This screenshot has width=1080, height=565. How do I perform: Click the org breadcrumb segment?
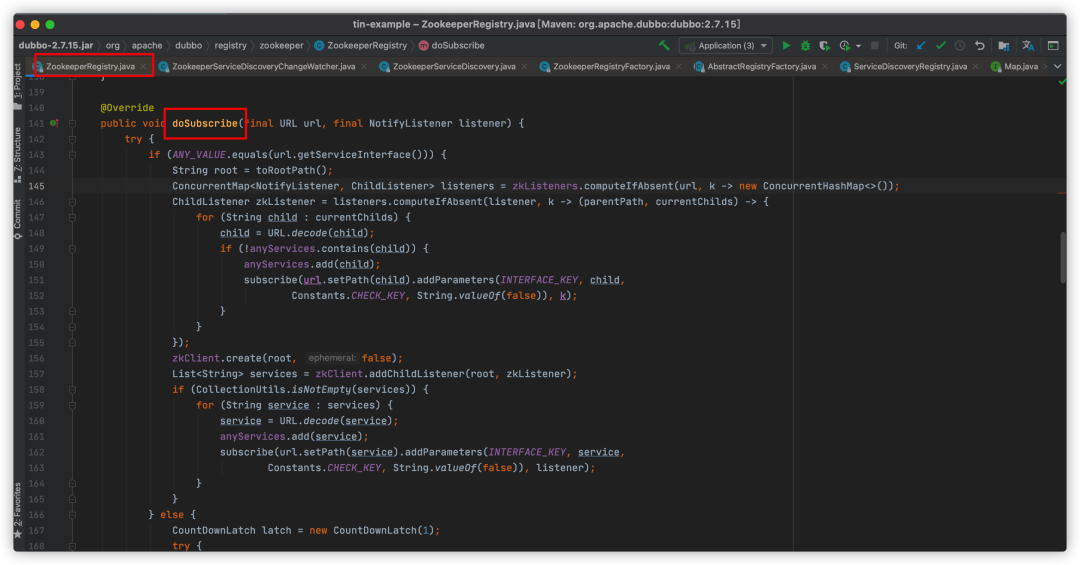click(112, 45)
